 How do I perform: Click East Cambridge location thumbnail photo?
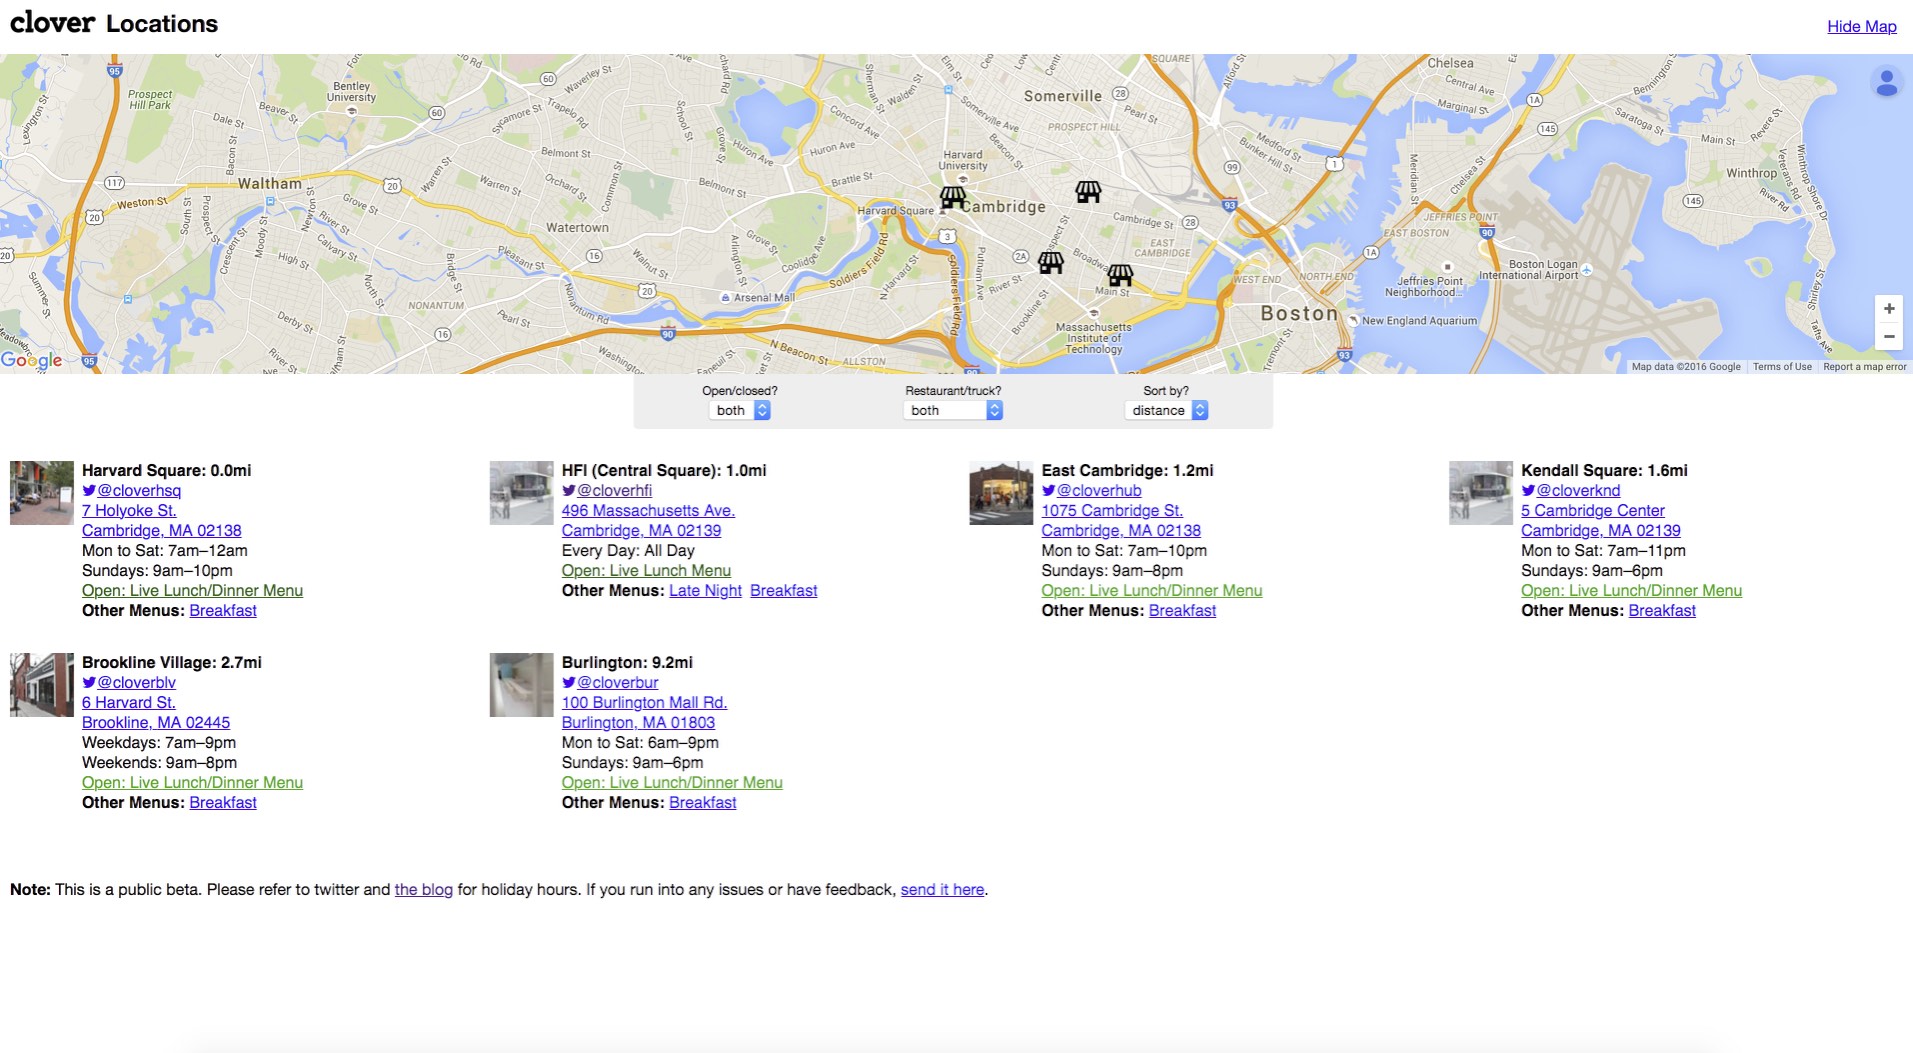tap(1001, 493)
